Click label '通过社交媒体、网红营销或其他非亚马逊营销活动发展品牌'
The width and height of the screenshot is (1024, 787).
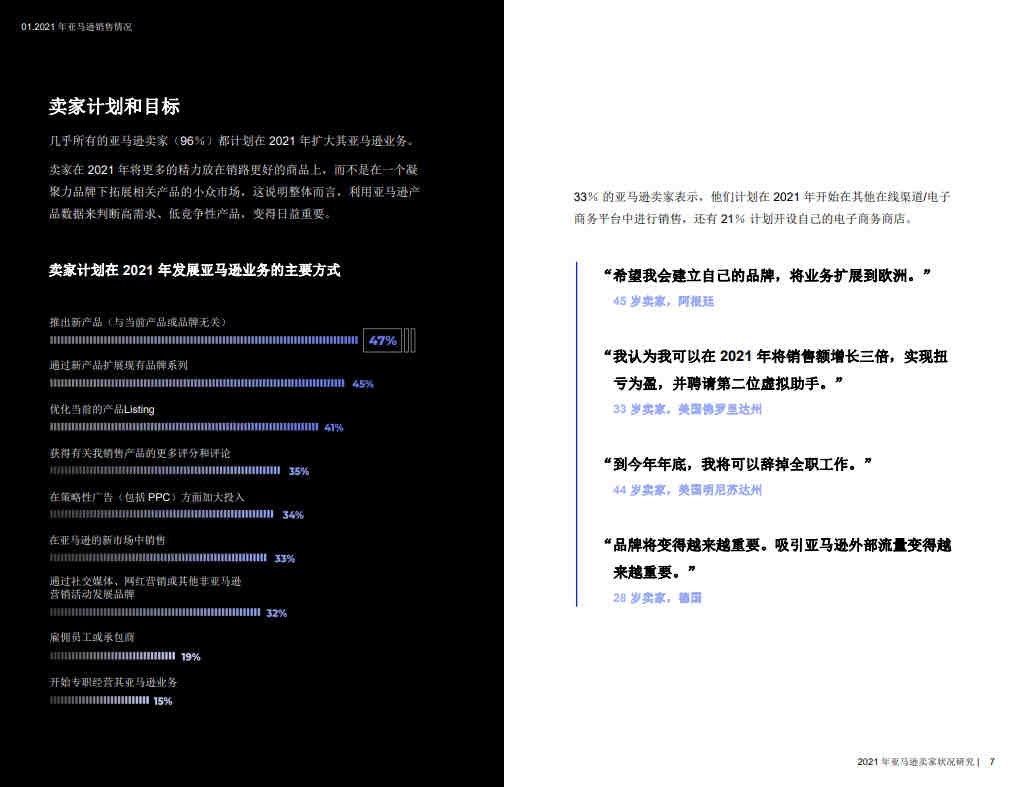[146, 588]
